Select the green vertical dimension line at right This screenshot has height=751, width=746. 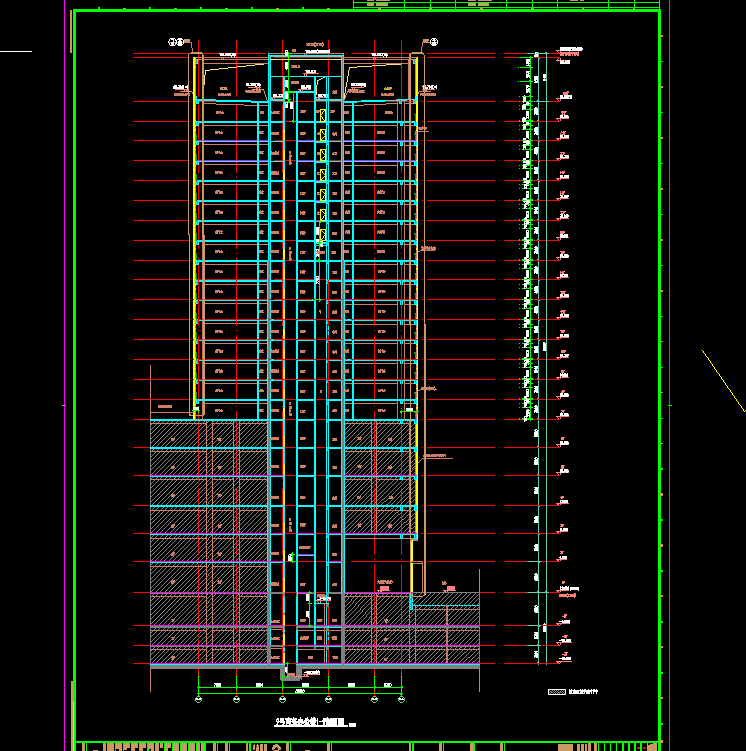[546, 360]
